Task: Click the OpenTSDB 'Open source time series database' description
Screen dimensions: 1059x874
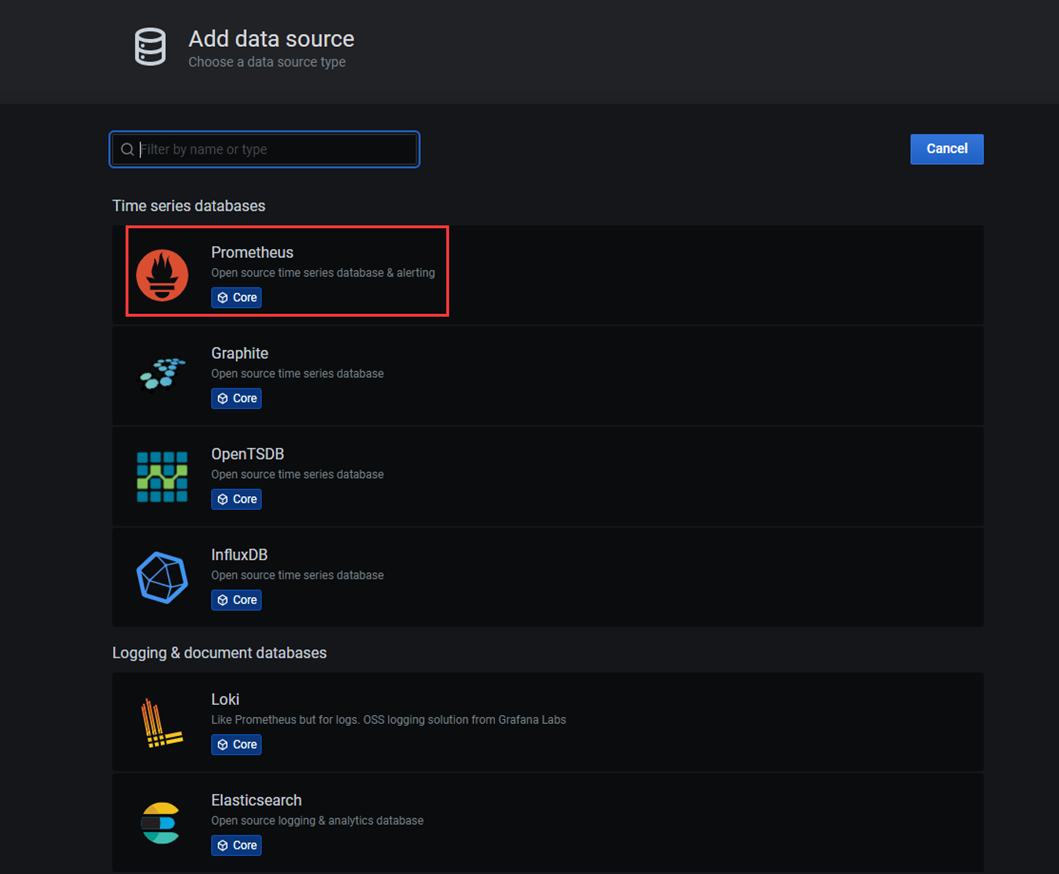Action: point(297,474)
